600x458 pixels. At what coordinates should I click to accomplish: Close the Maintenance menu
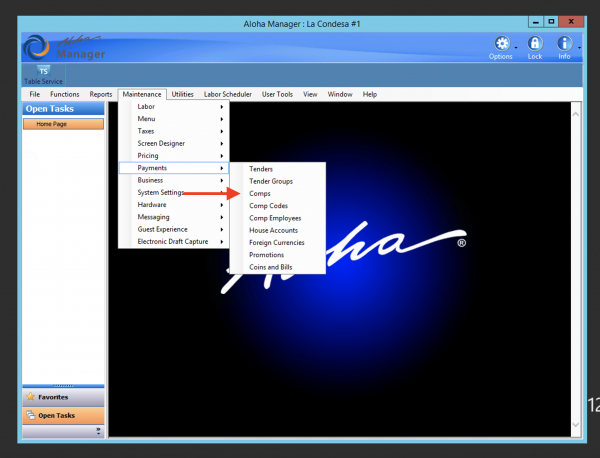[x=142, y=94]
